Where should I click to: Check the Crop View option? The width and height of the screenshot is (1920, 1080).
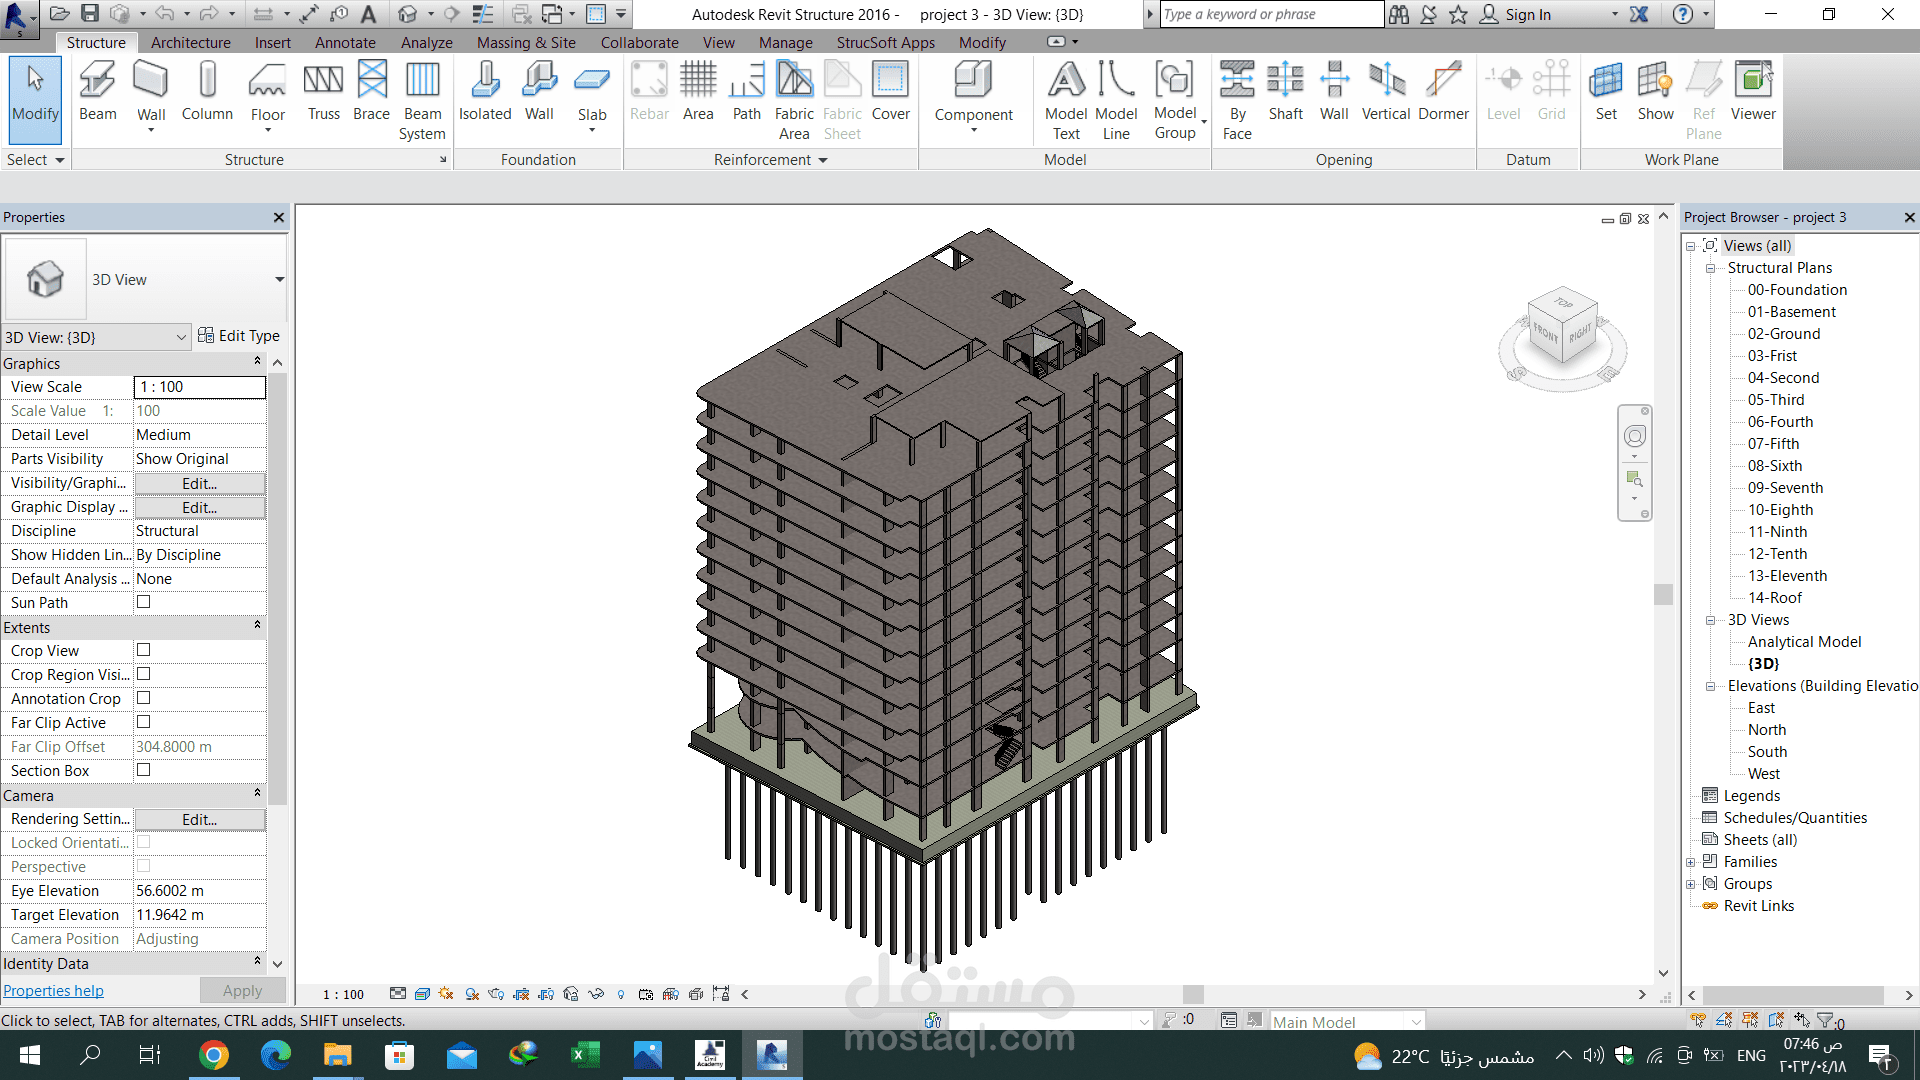pyautogui.click(x=144, y=650)
